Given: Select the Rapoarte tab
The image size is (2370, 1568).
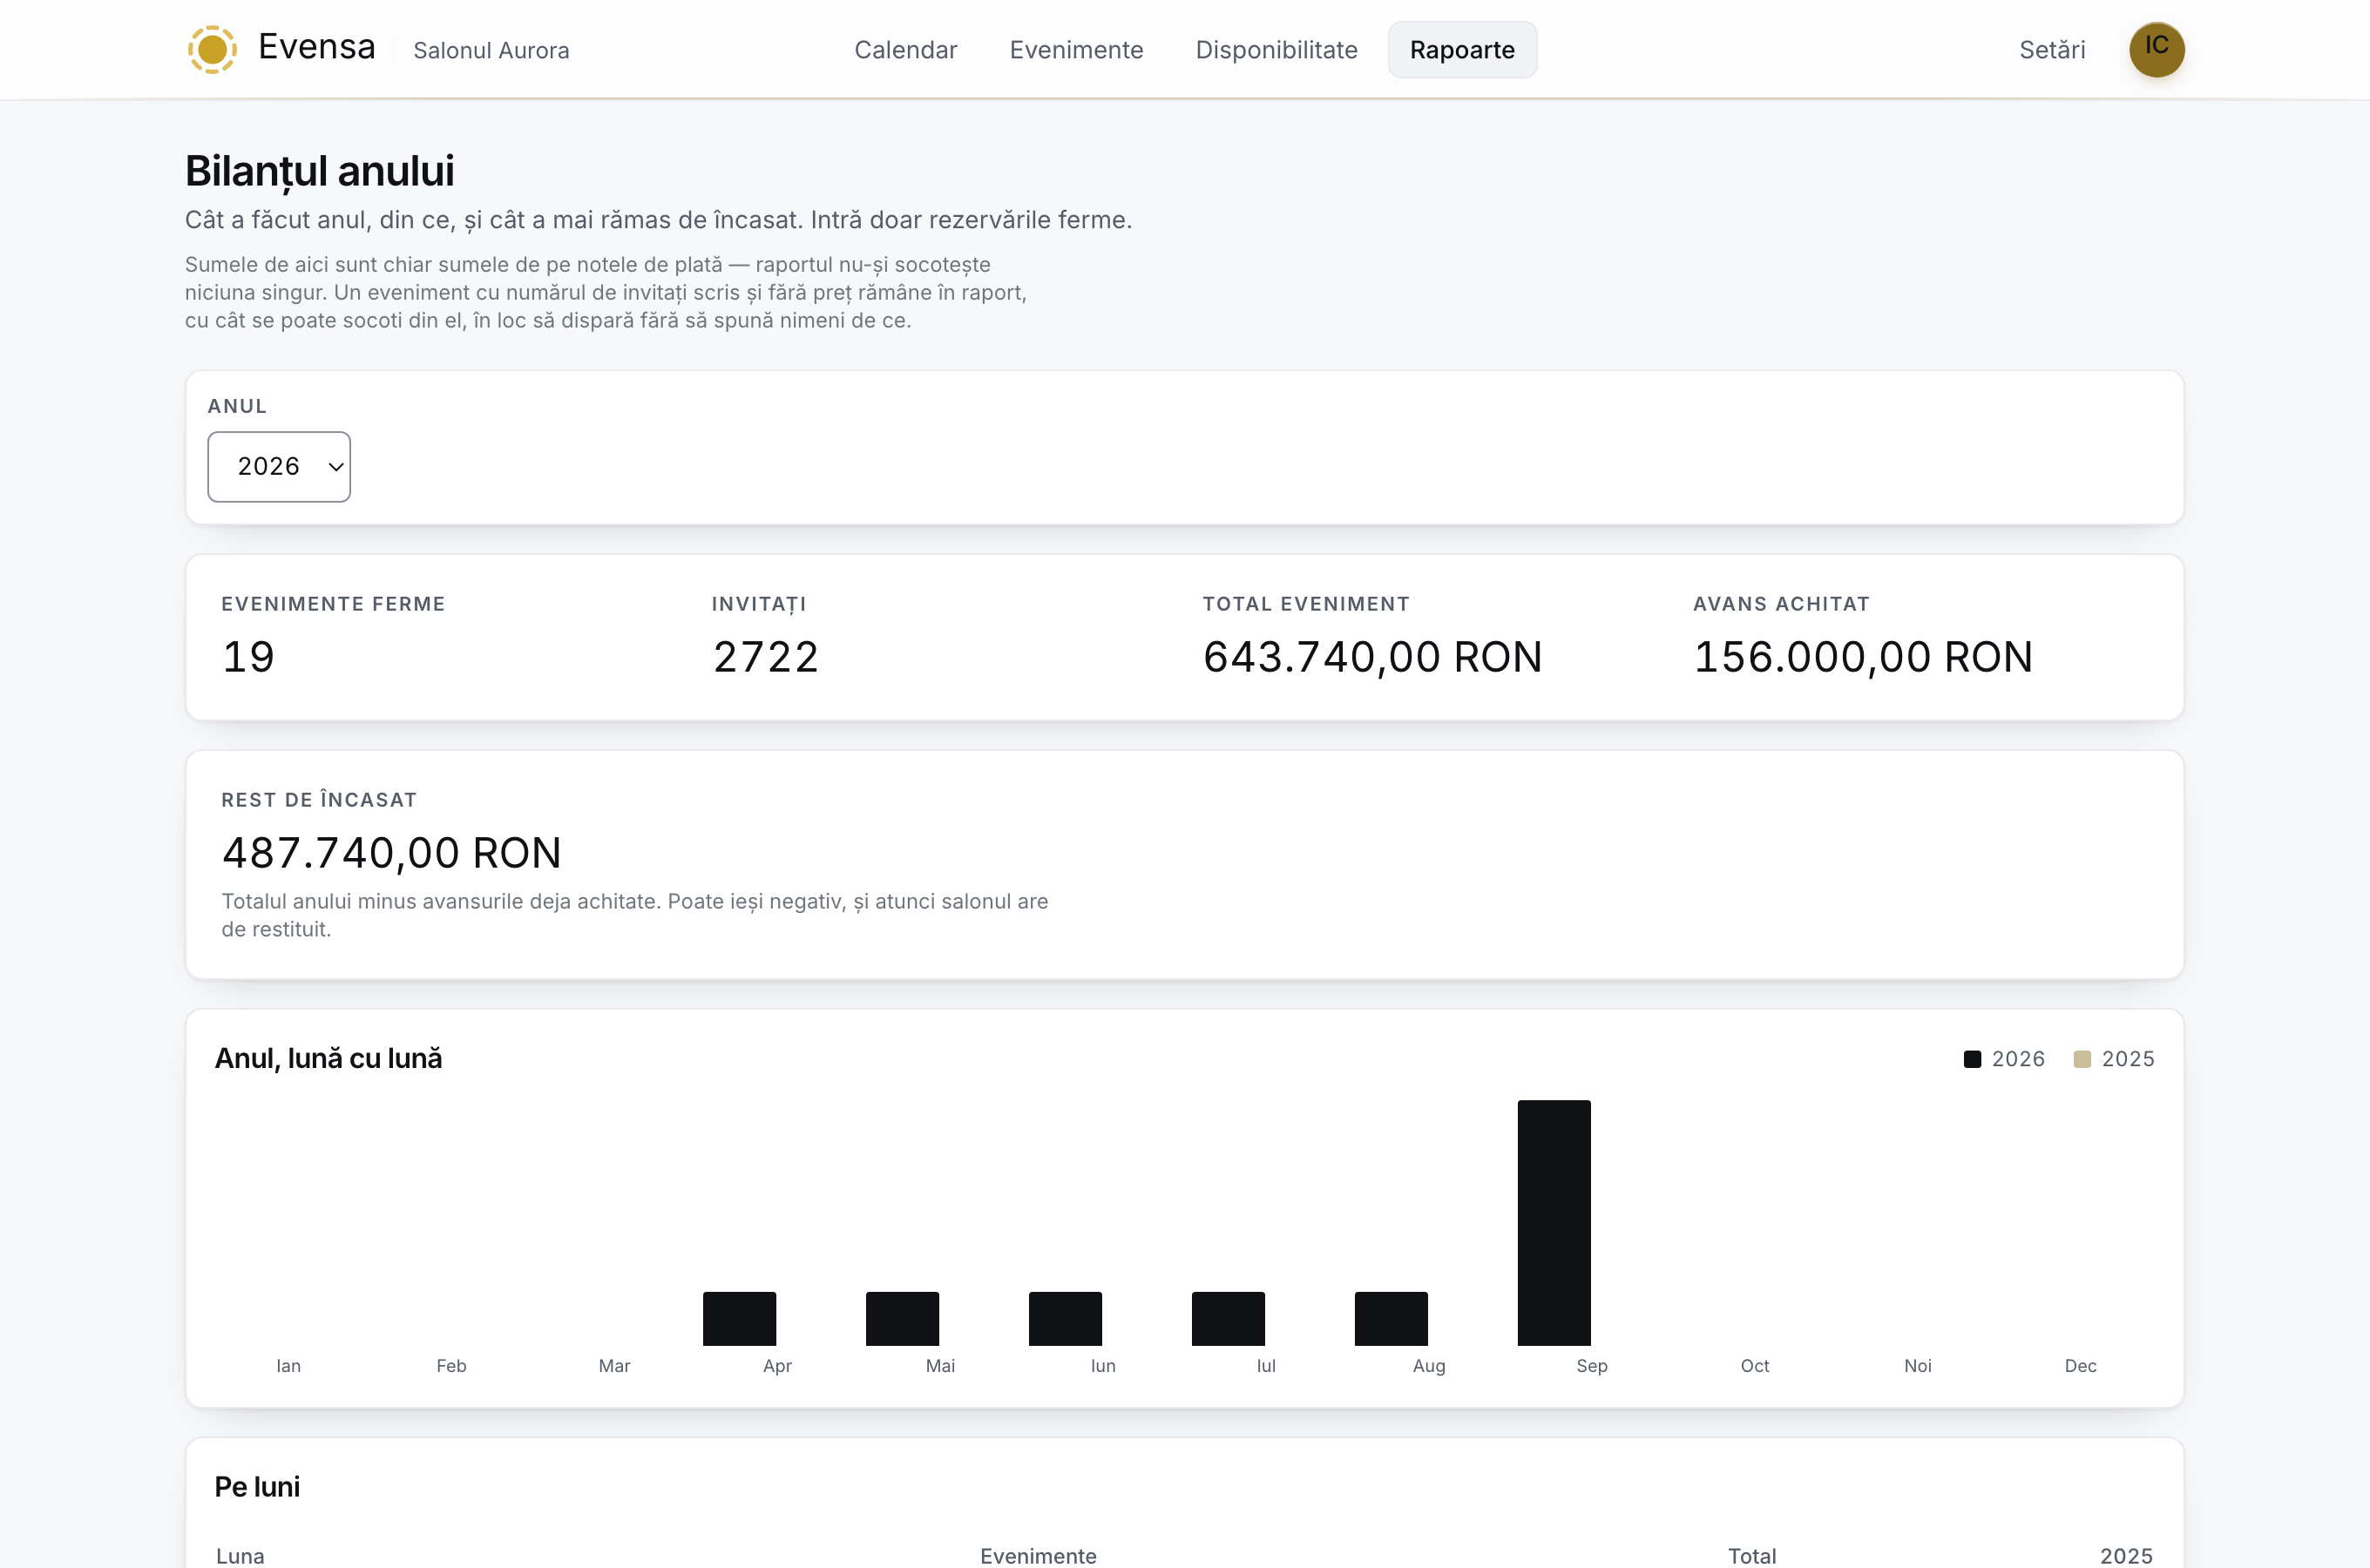Looking at the screenshot, I should click(1462, 50).
